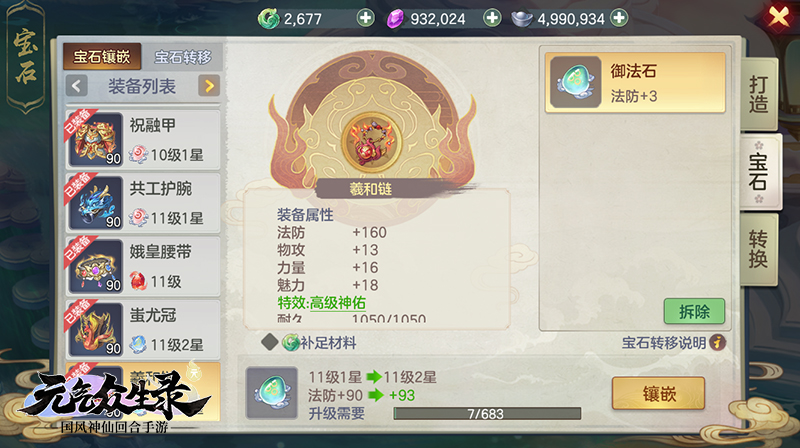Add purple gems with the plus icon

point(492,18)
